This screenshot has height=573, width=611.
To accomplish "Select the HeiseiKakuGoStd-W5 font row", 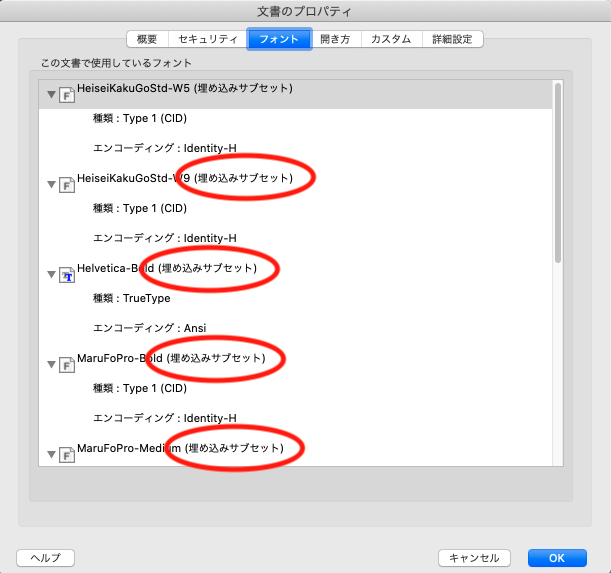I will 295,94.
